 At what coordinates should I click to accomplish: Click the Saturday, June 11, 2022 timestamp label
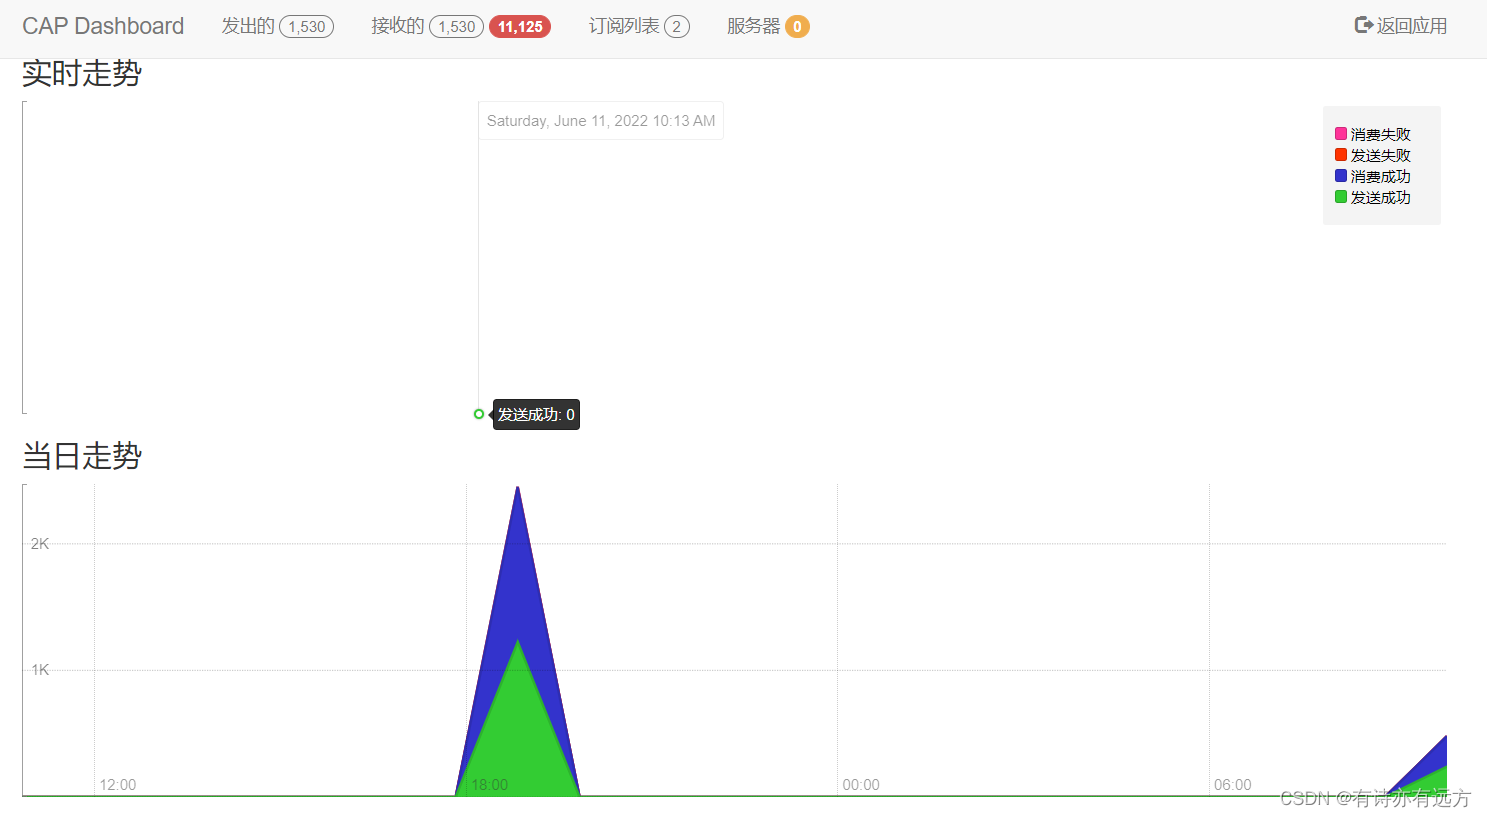click(601, 121)
